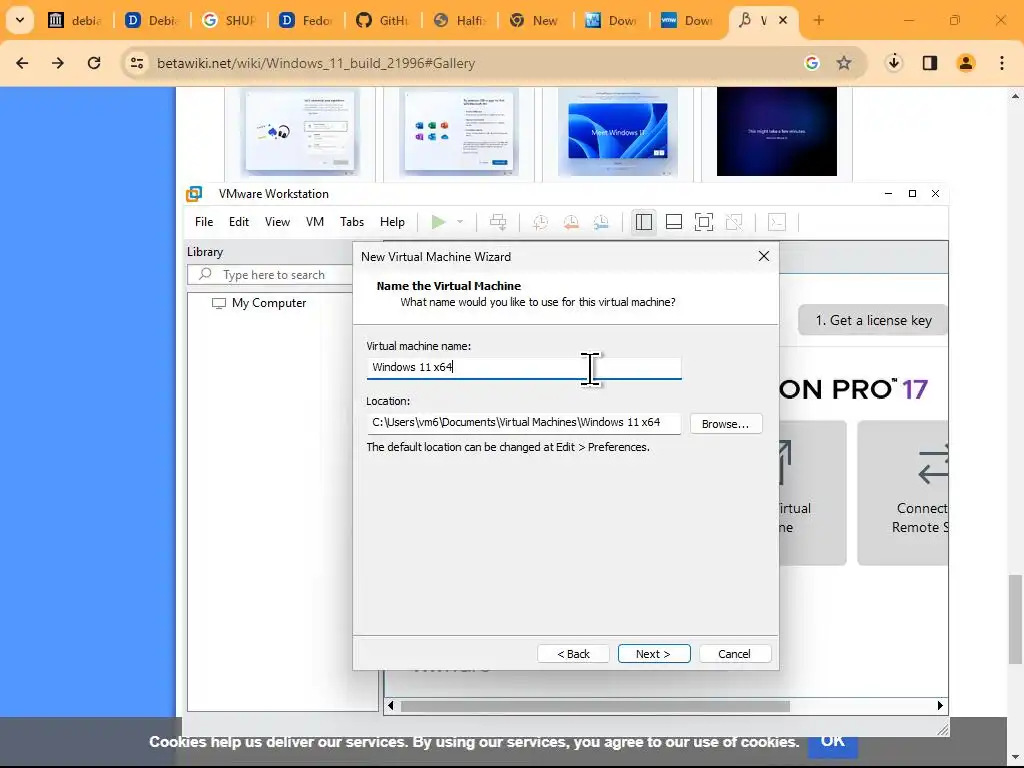
Task: Switch to the 'GitHu' browser tab
Action: coord(383,20)
